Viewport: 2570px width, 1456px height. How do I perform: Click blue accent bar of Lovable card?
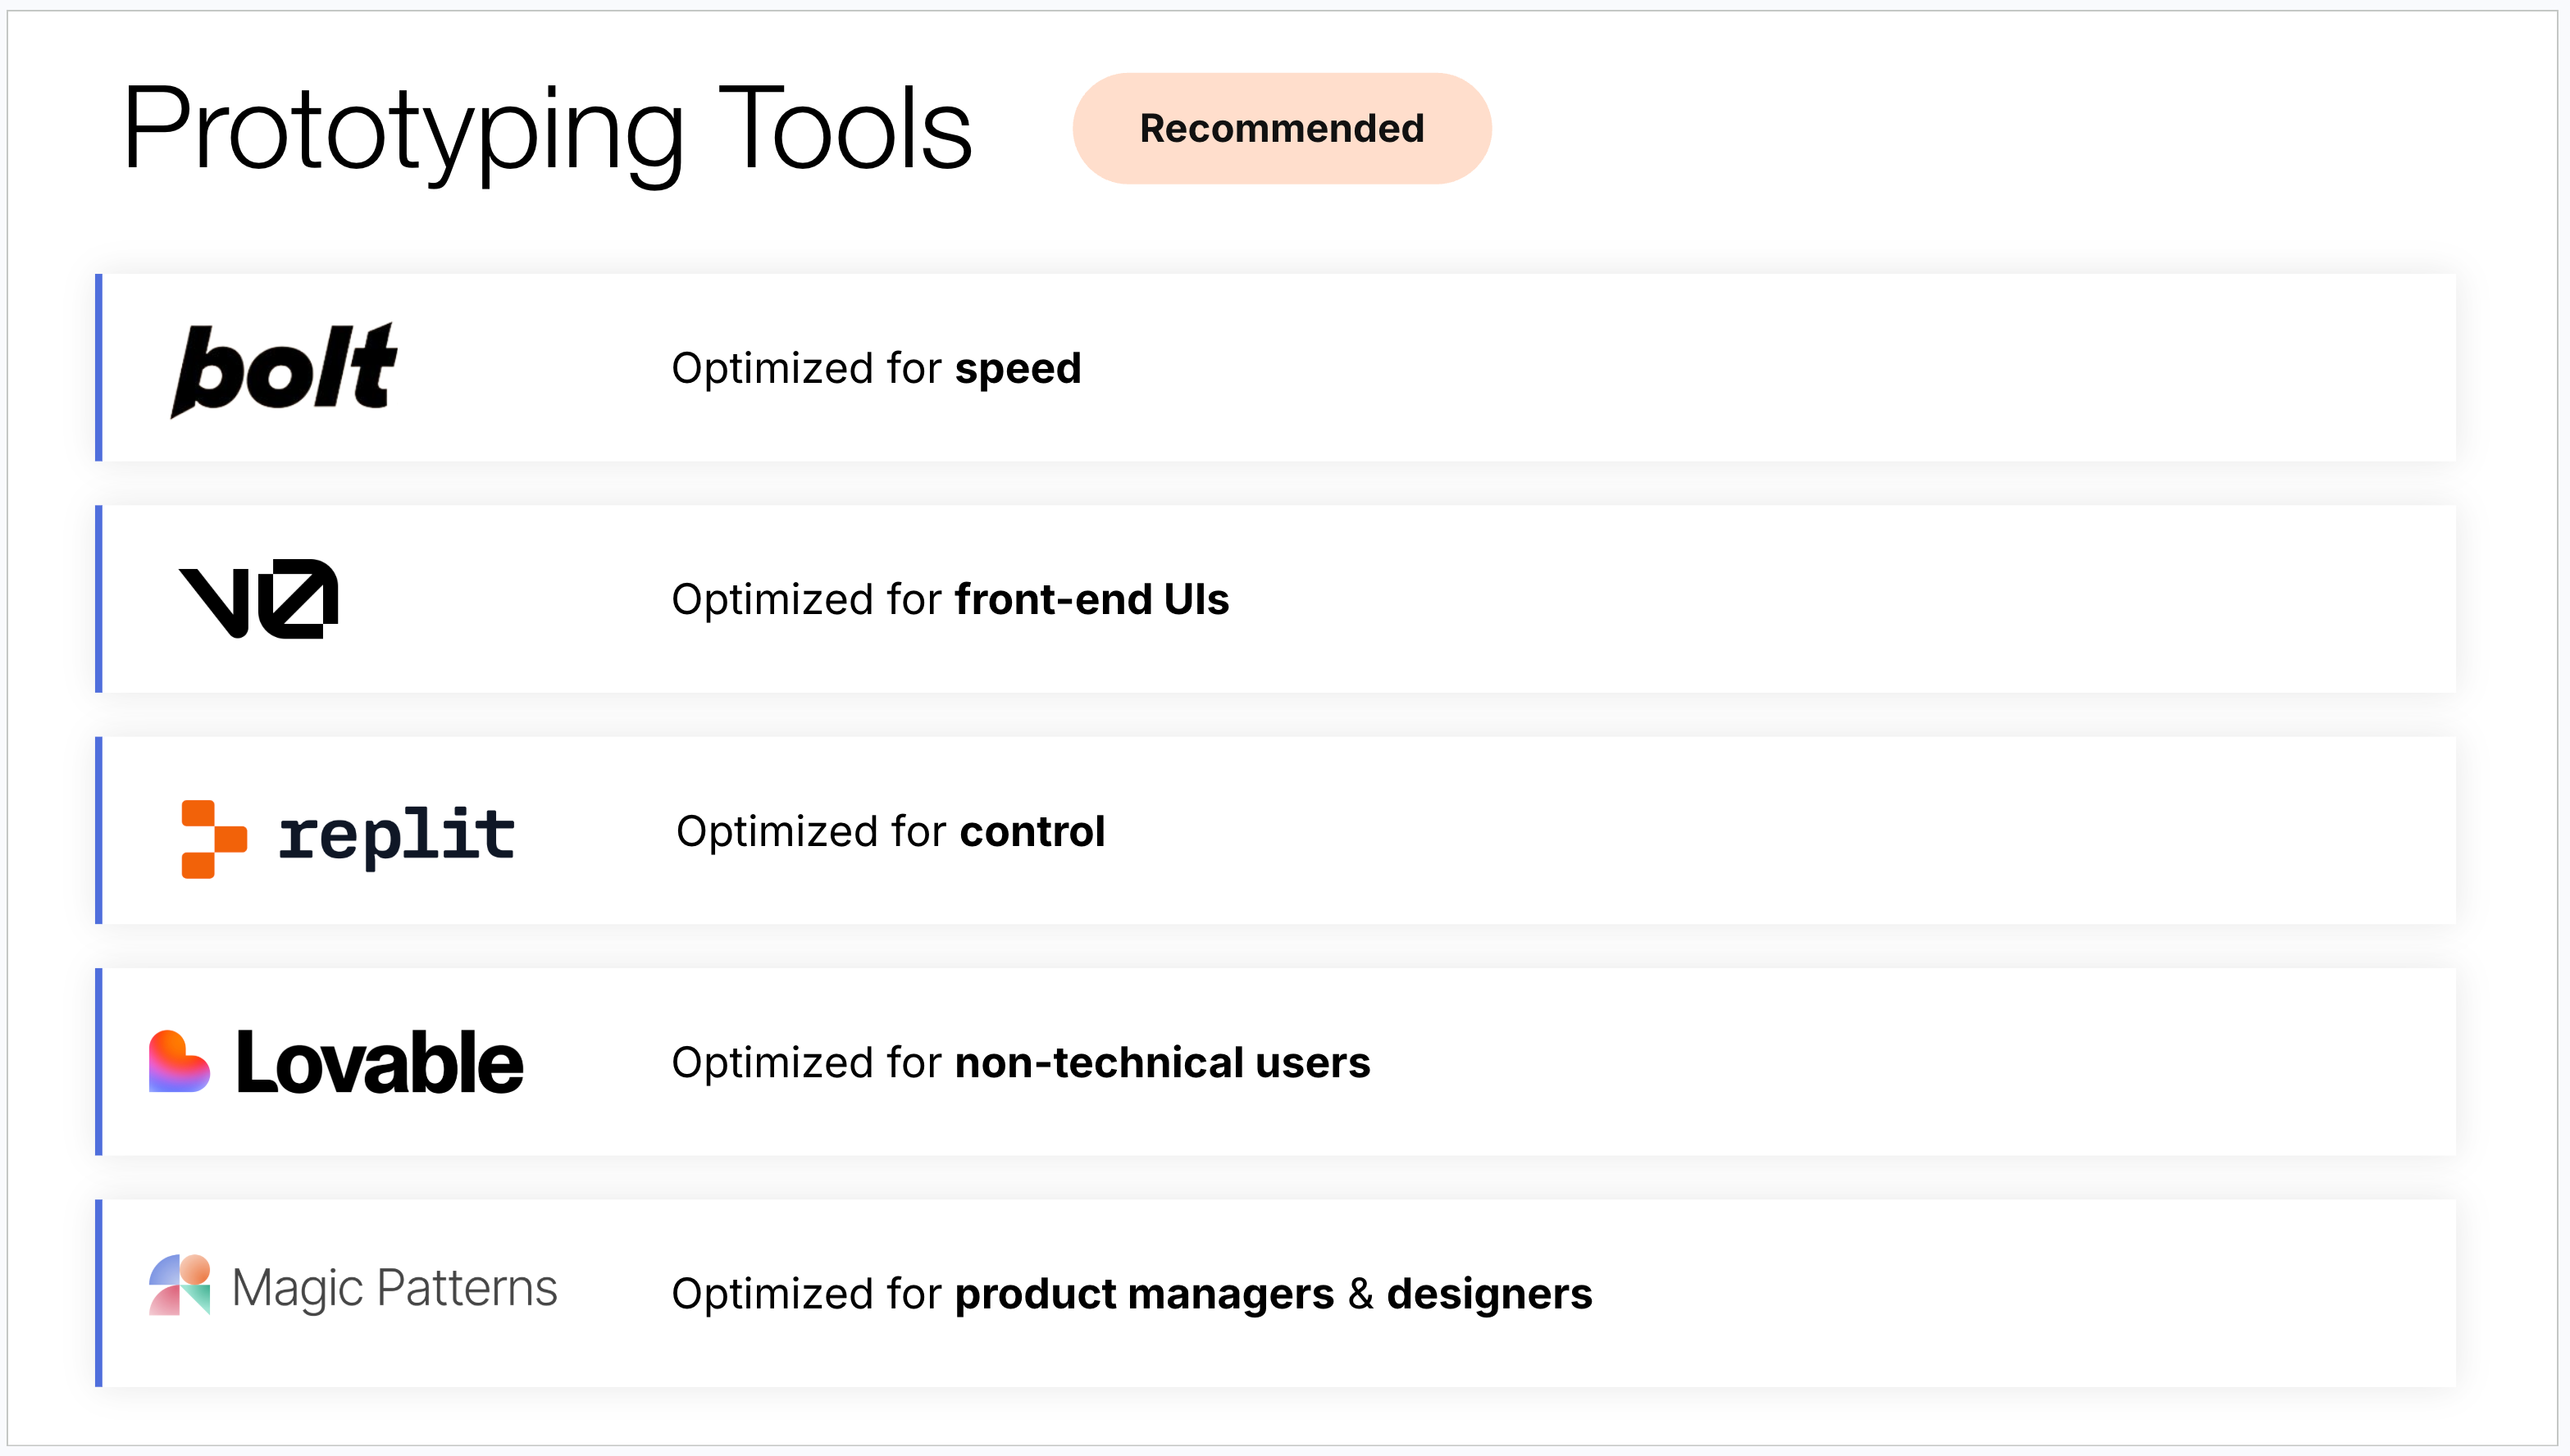click(98, 1062)
